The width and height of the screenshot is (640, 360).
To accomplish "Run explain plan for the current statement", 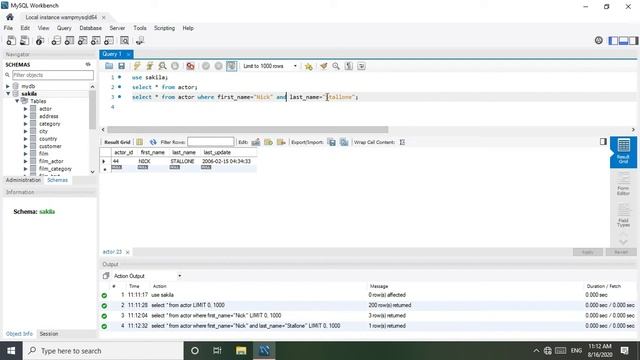I will pyautogui.click(x=162, y=66).
